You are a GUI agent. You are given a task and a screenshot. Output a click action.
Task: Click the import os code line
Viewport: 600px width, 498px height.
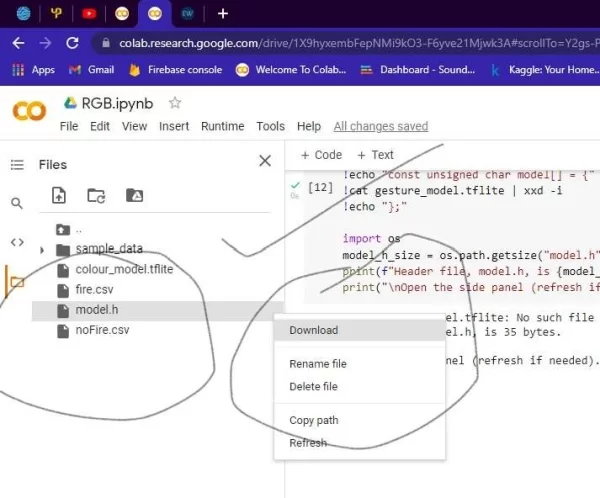coord(371,239)
